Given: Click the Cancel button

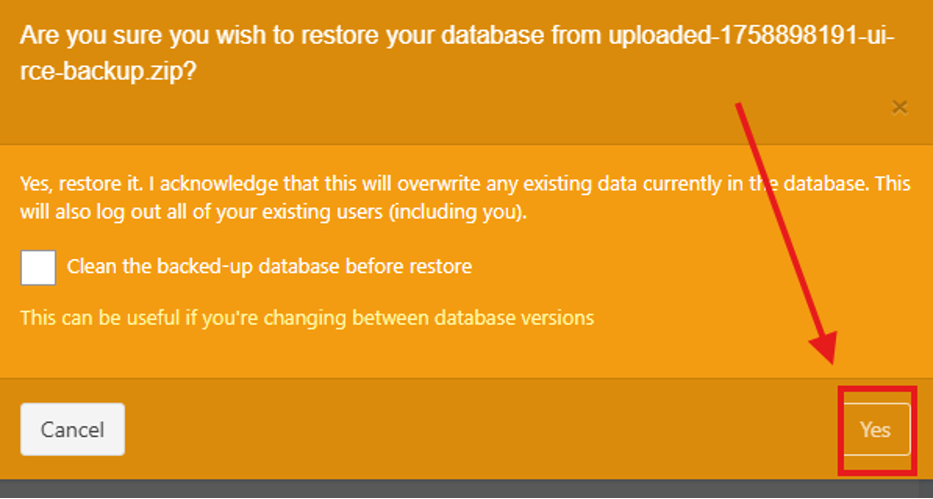Looking at the screenshot, I should coord(72,429).
